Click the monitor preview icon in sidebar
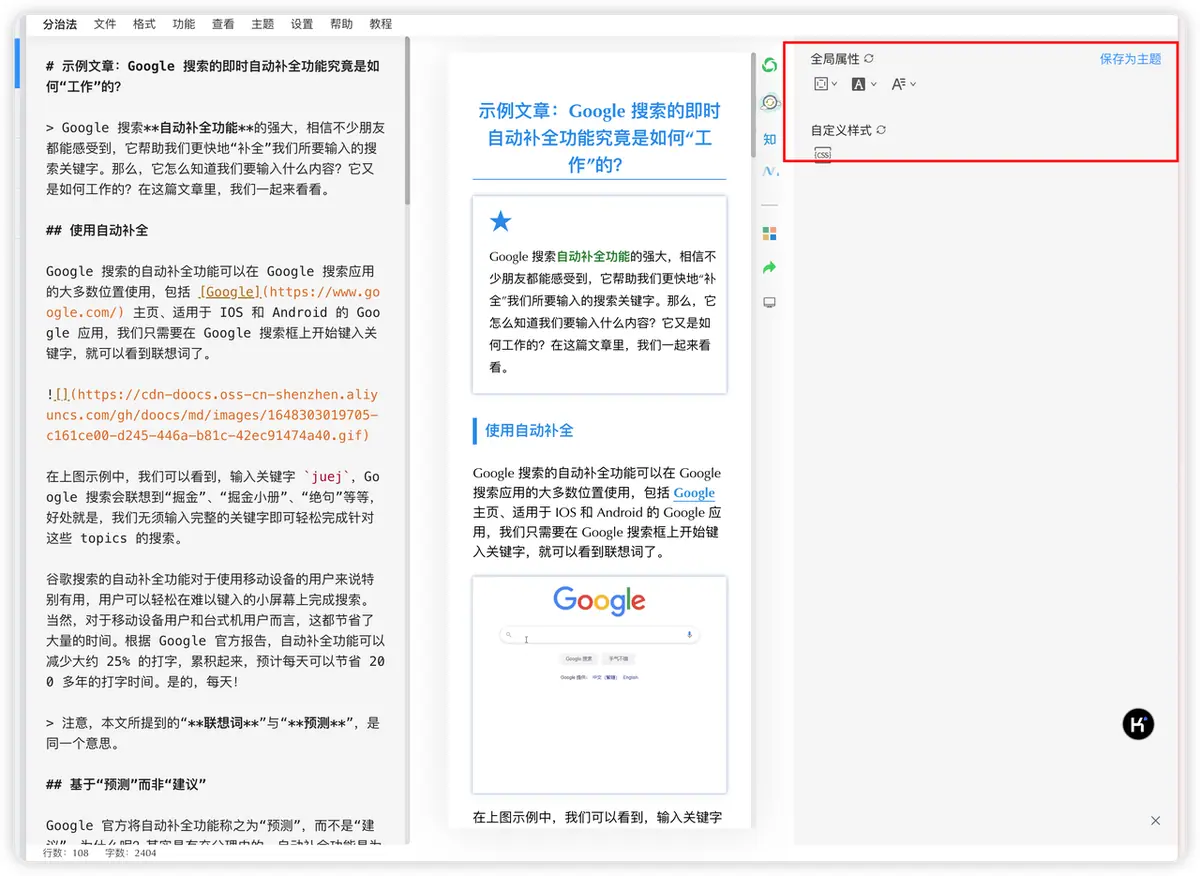Screen dimensions: 1200x876 [x=769, y=302]
